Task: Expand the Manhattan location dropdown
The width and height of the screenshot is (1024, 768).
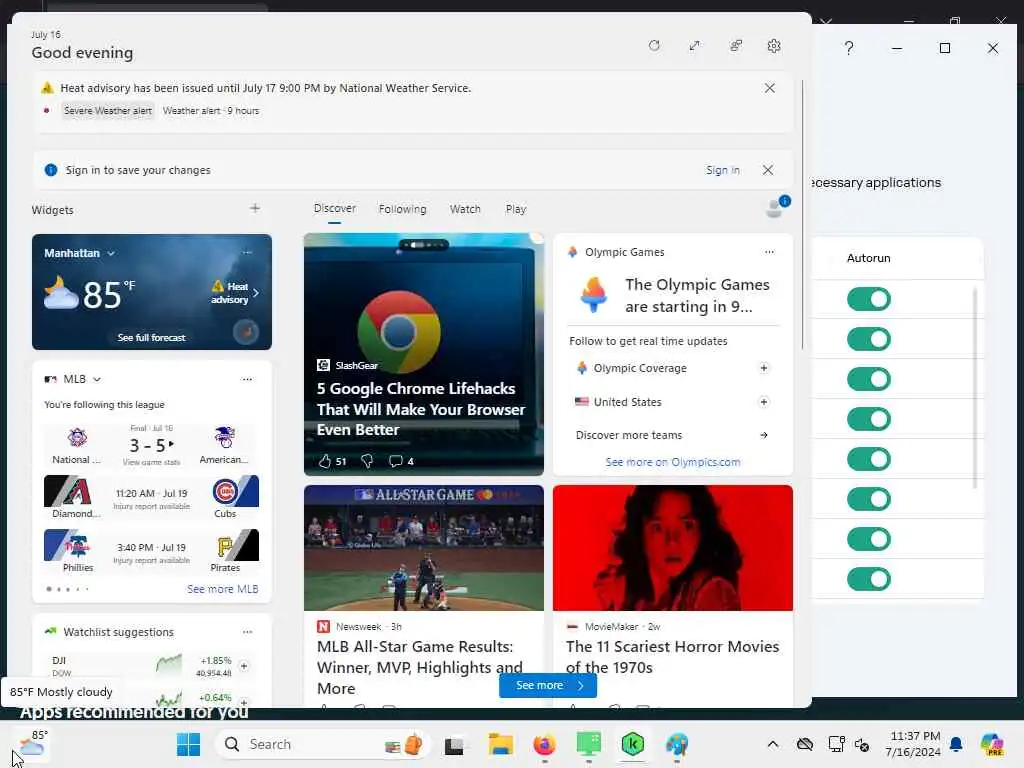Action: [111, 253]
